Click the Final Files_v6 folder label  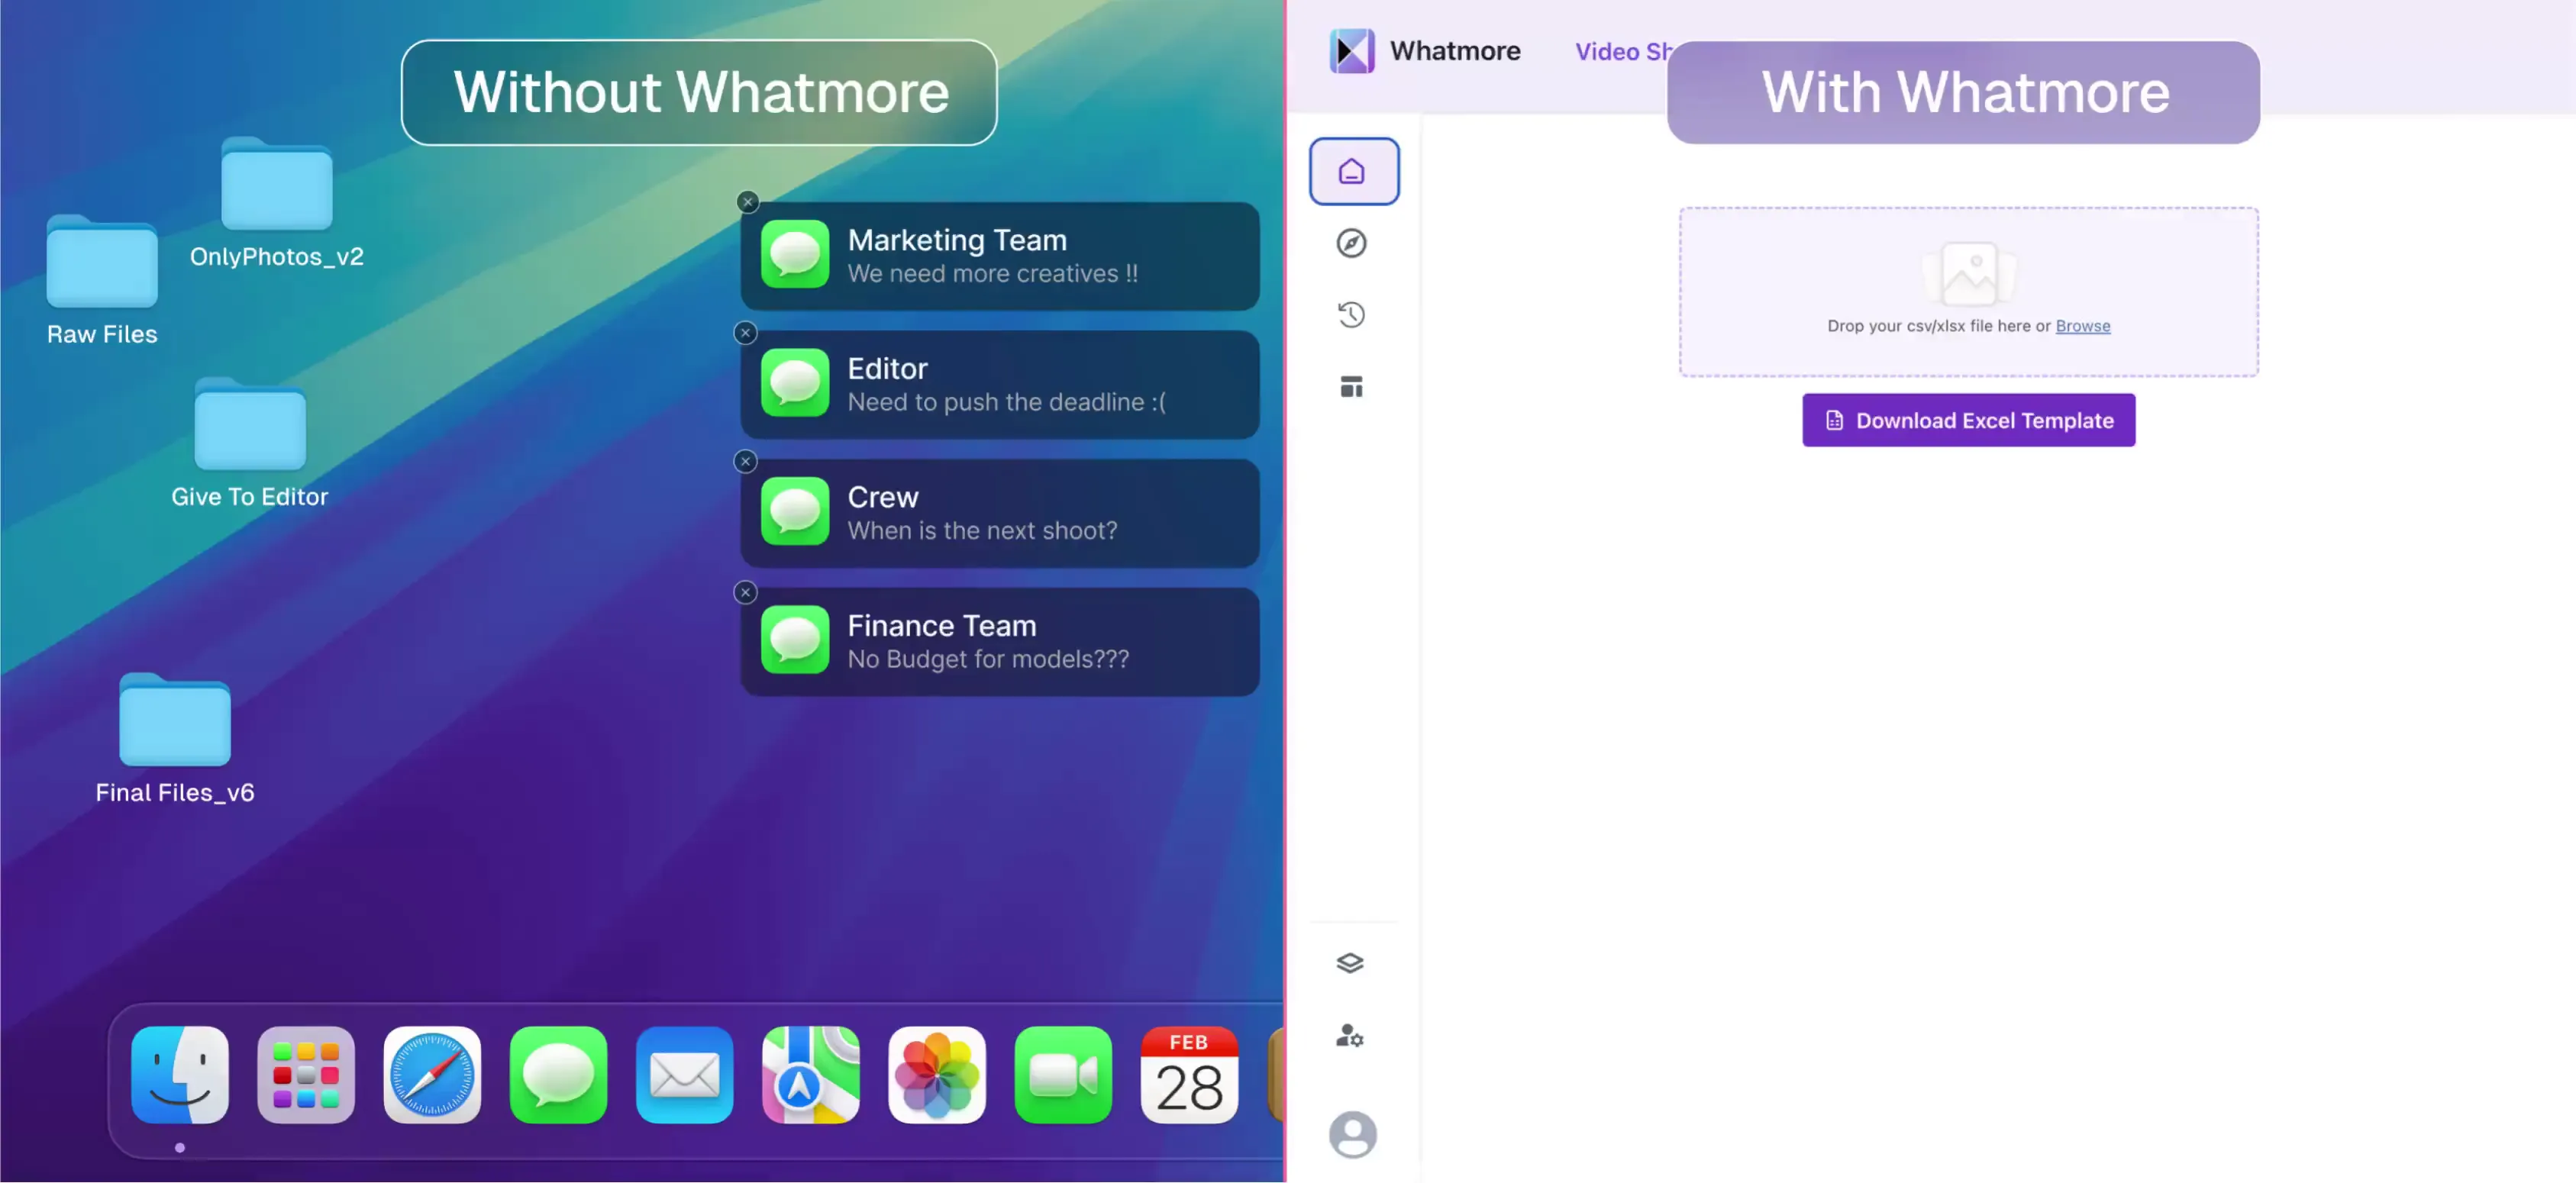pos(175,792)
